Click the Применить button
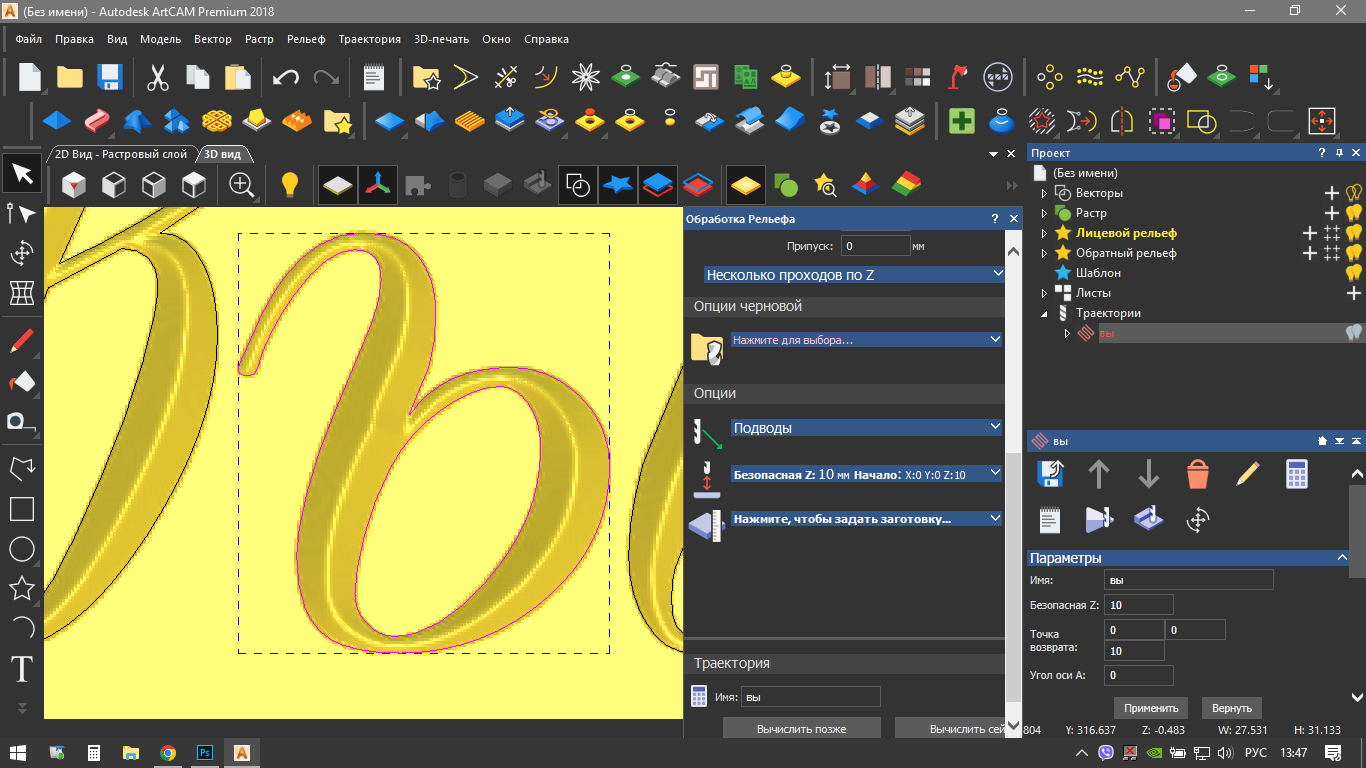The image size is (1366, 768). coord(1151,707)
